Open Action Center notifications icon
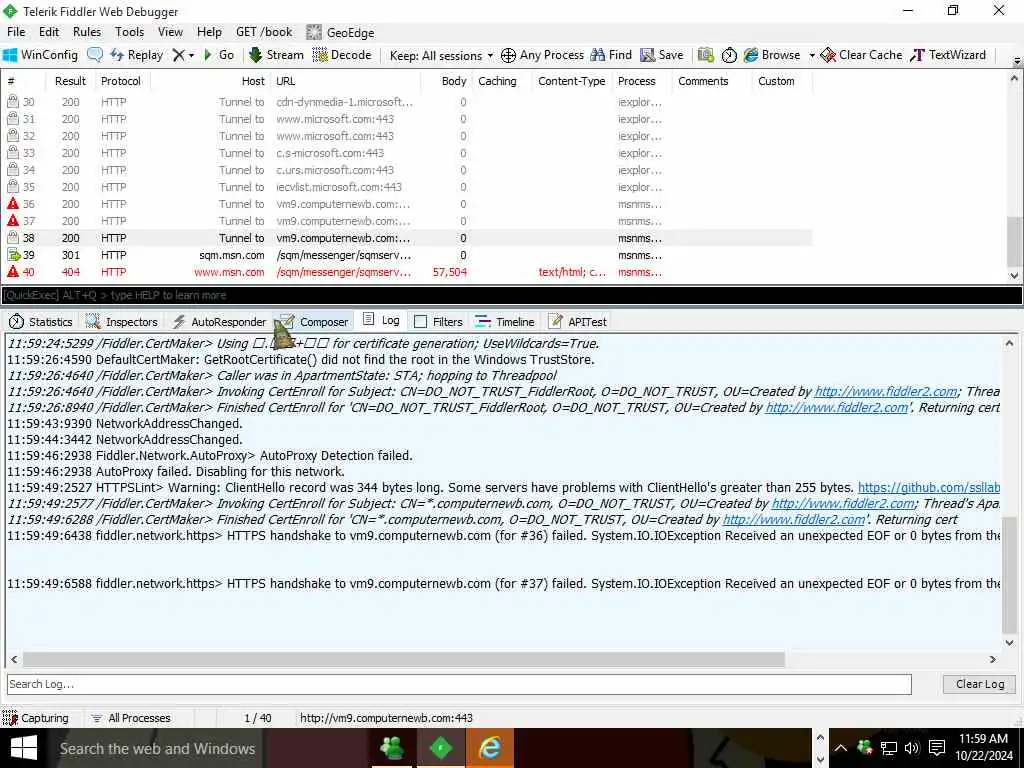Screen dimensions: 1024x768 937,748
